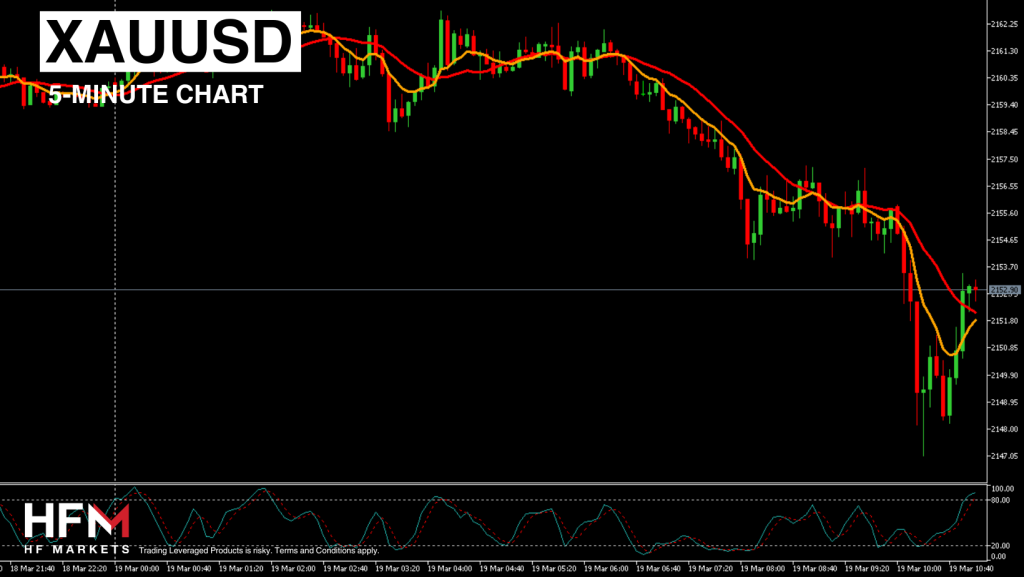Click the 80.00 oscillator level label
Image resolution: width=1024 pixels, height=577 pixels.
(1000, 499)
